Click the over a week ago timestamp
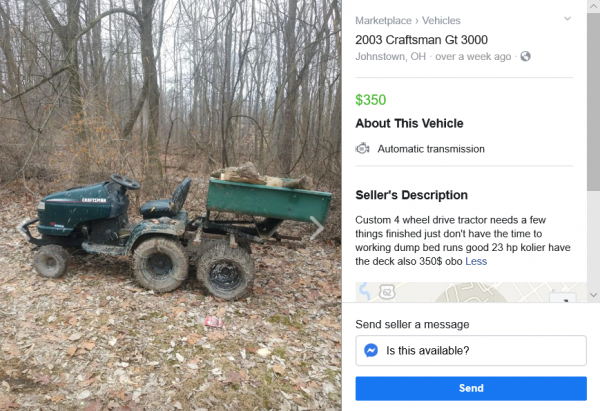The width and height of the screenshot is (600, 411). tap(473, 56)
